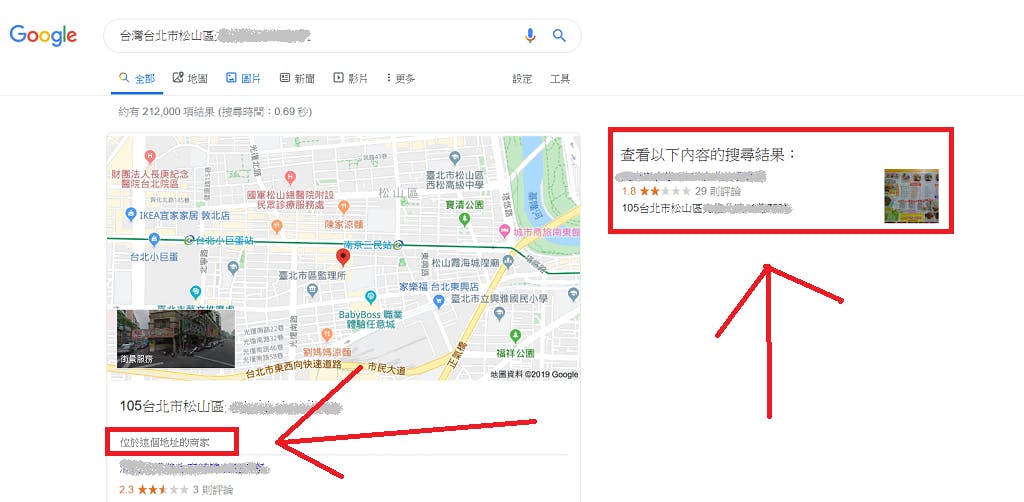Click the 福祥公園 park marker
This screenshot has height=502, width=1024.
(515, 337)
